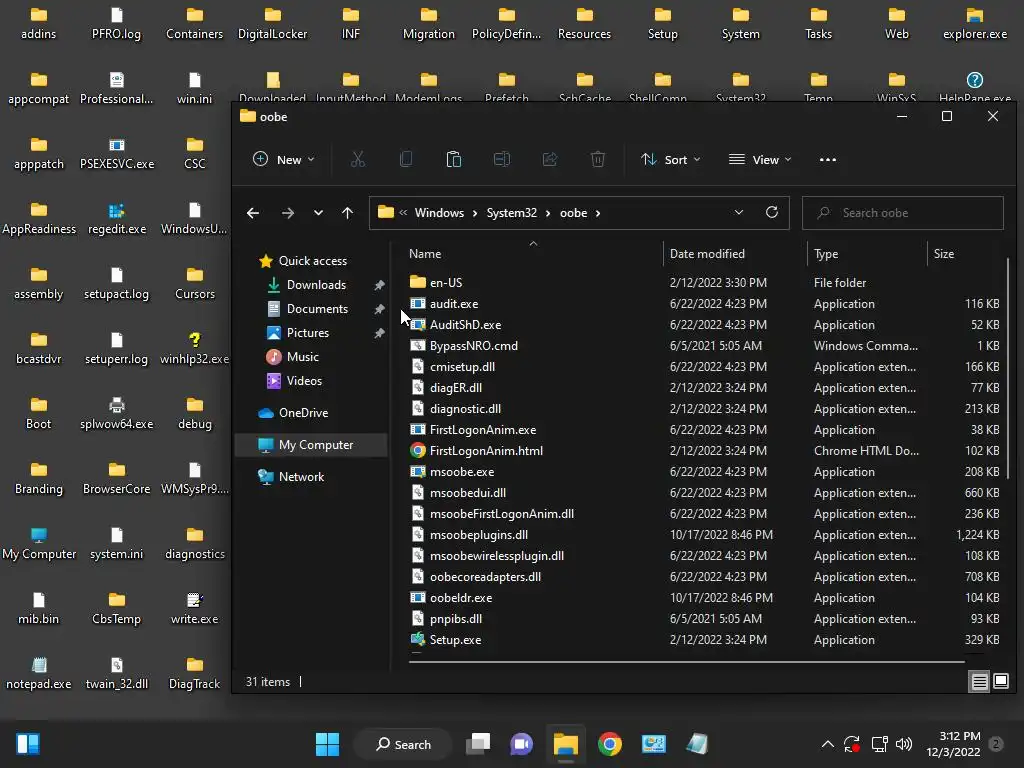Sort by the Name column header
This screenshot has height=768, width=1024.
(533, 253)
